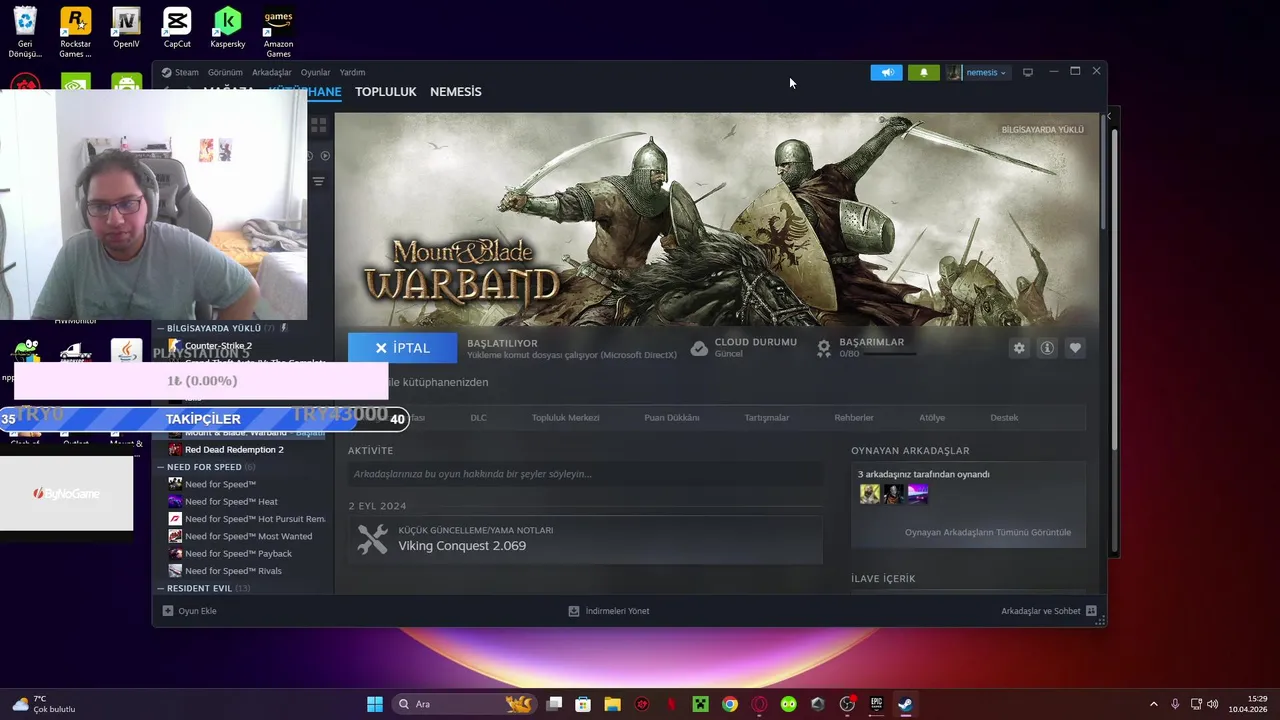The height and width of the screenshot is (720, 1280).
Task: Open the Destek support tab
Action: click(1004, 418)
